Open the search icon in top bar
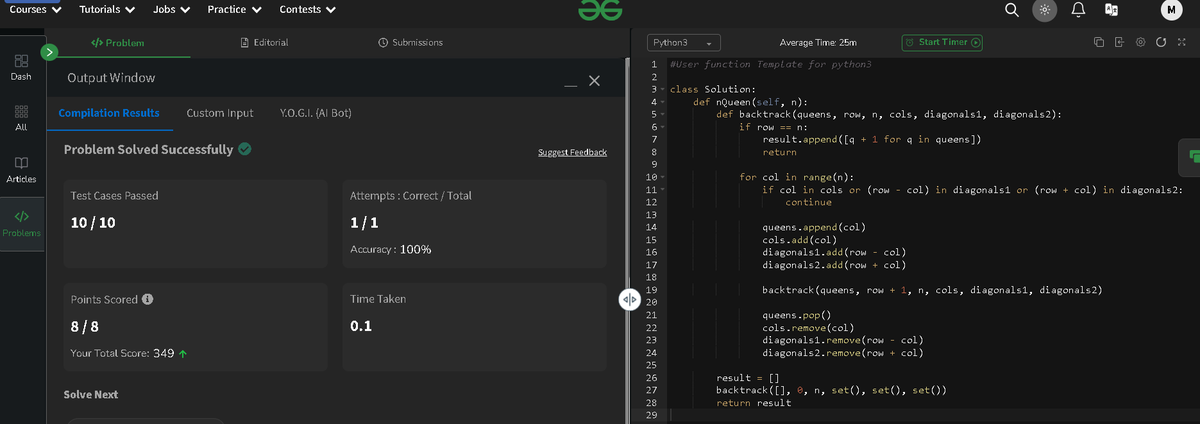 1012,10
